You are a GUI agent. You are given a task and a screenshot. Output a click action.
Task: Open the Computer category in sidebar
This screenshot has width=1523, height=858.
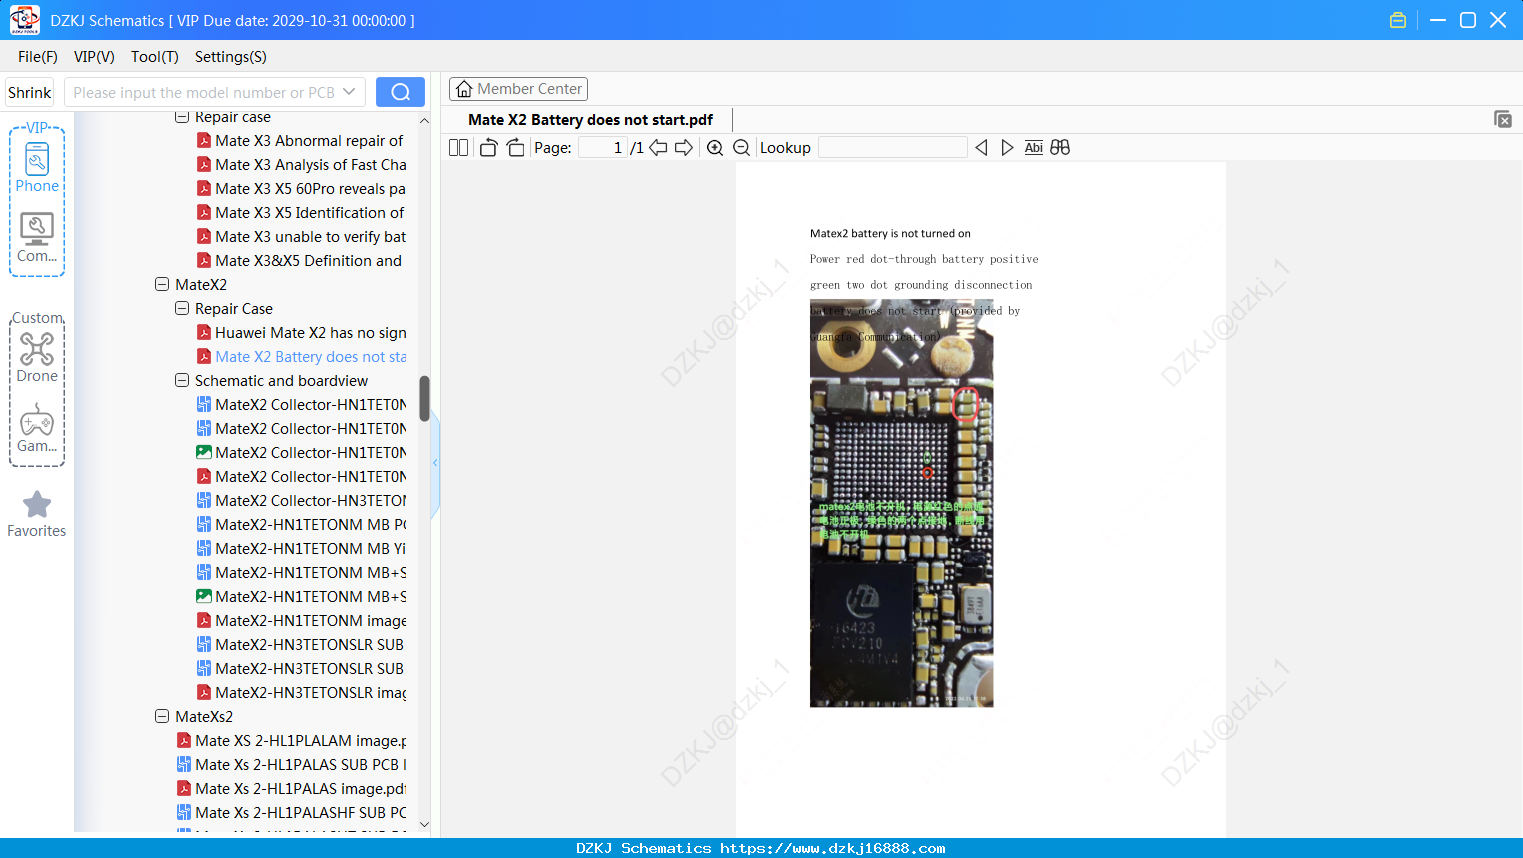click(x=37, y=238)
